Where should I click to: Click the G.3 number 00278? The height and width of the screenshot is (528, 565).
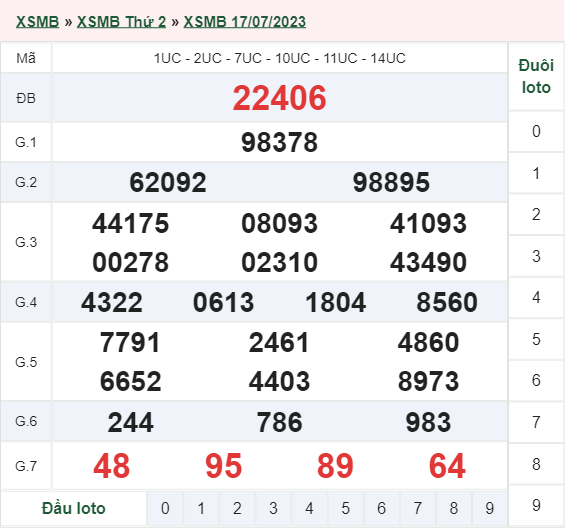point(130,262)
